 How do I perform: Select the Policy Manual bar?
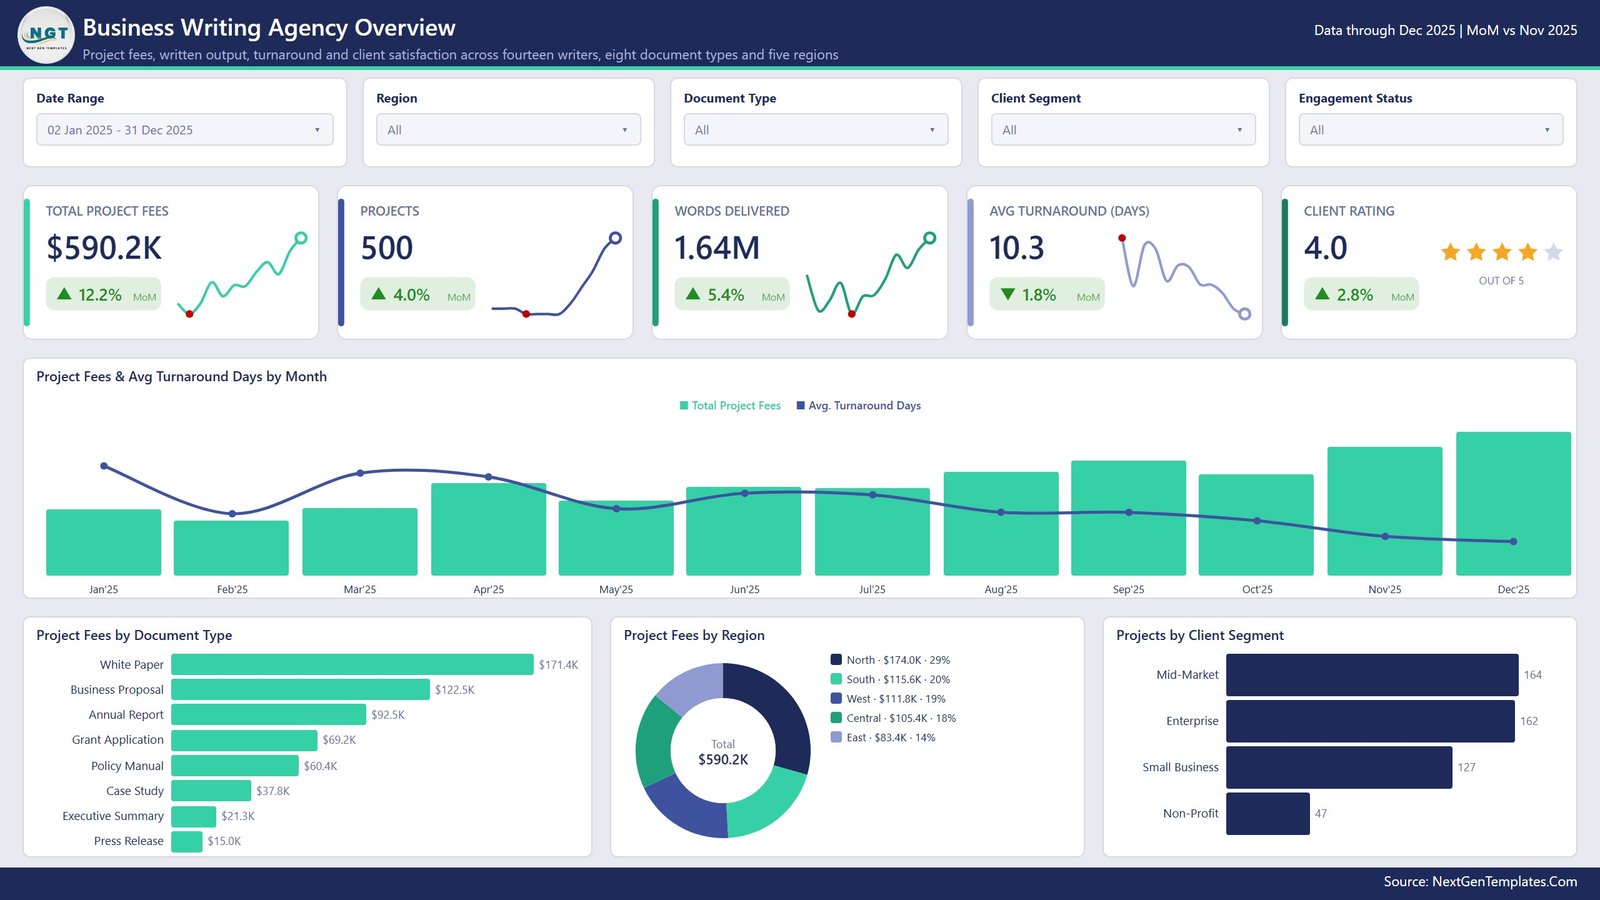pos(235,766)
